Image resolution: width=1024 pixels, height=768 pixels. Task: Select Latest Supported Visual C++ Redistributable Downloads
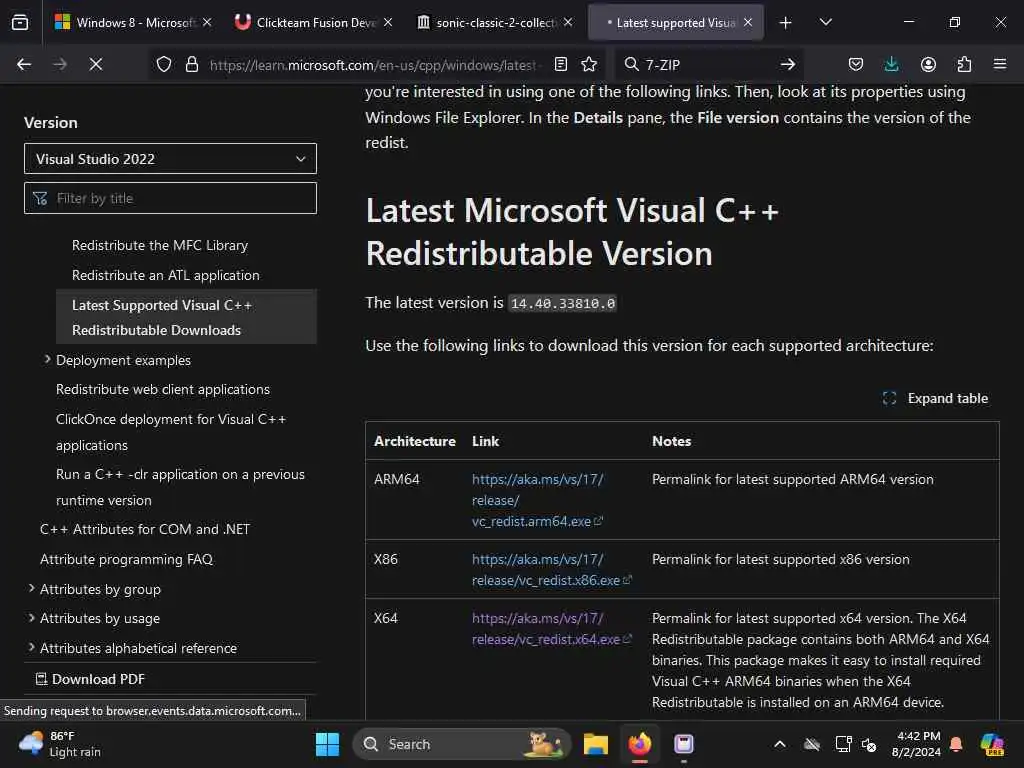pyautogui.click(x=186, y=317)
